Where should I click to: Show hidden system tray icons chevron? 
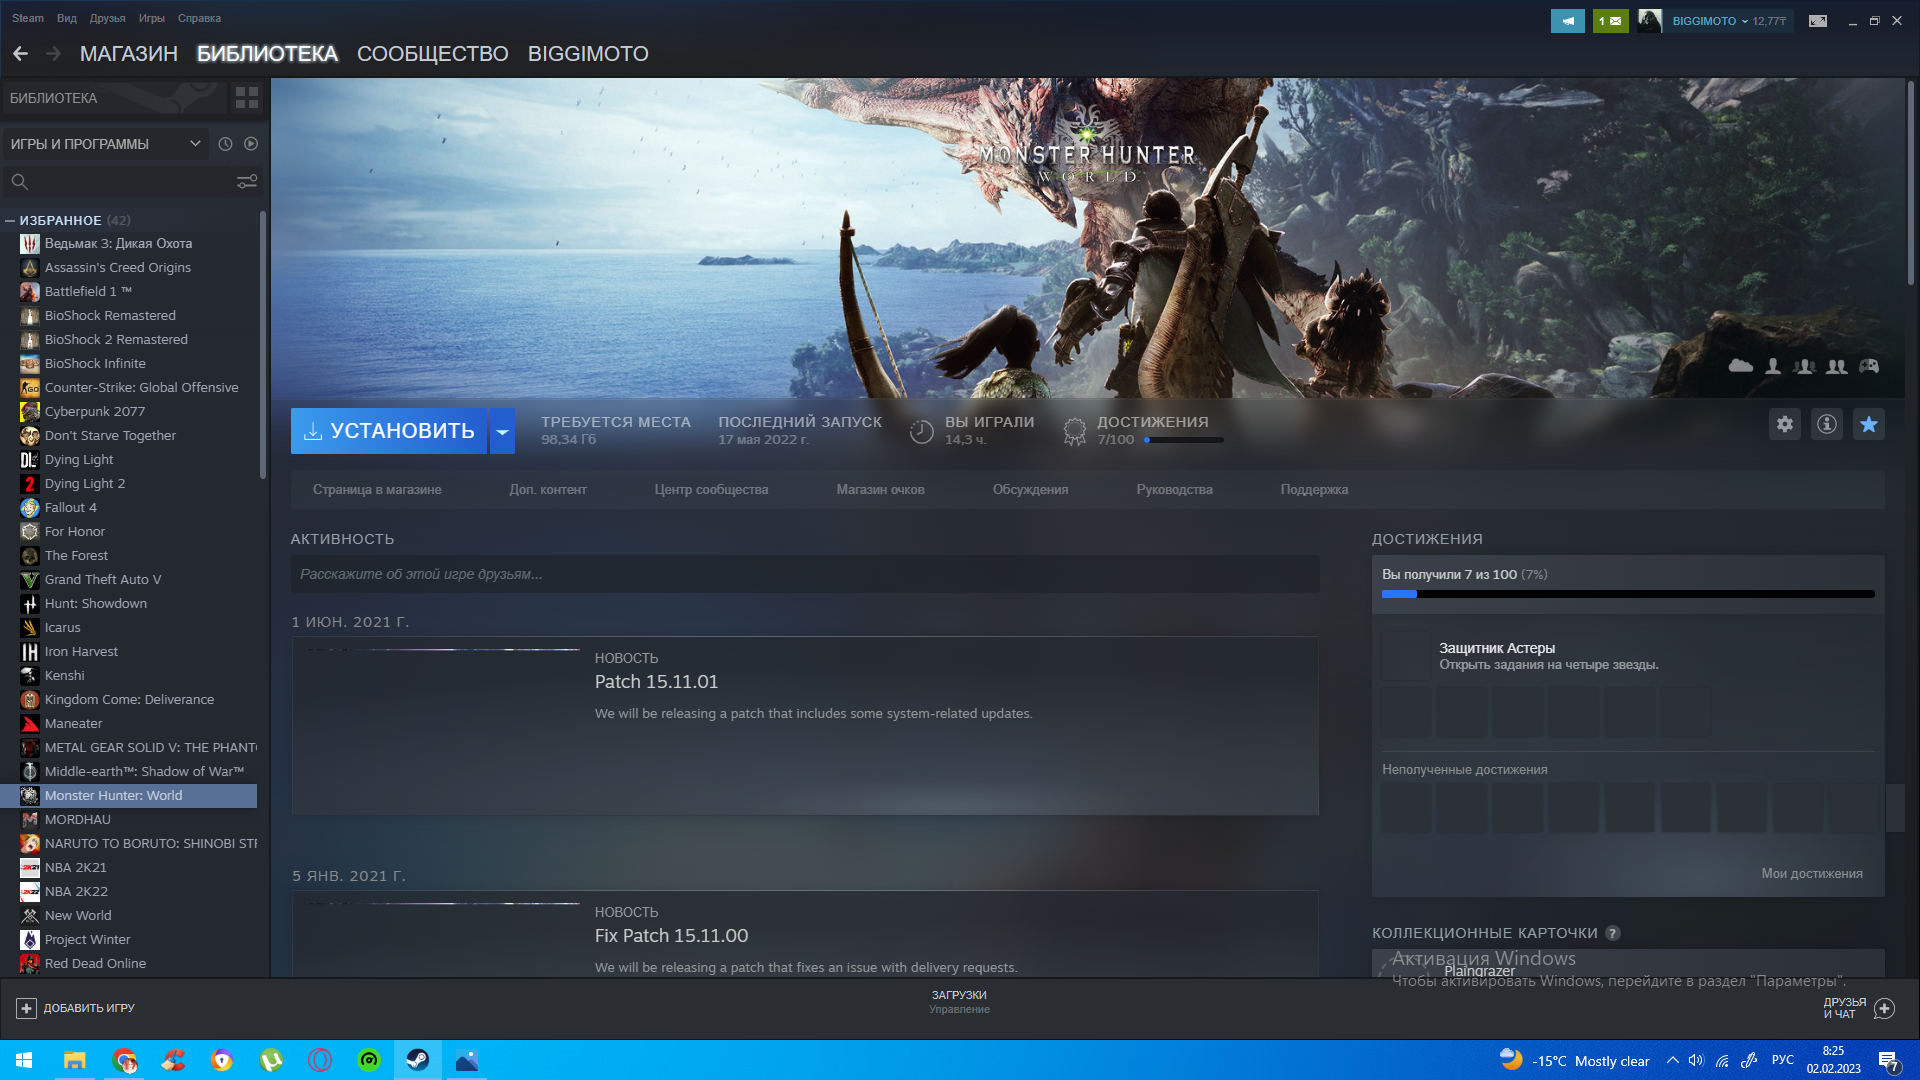tap(1672, 1061)
